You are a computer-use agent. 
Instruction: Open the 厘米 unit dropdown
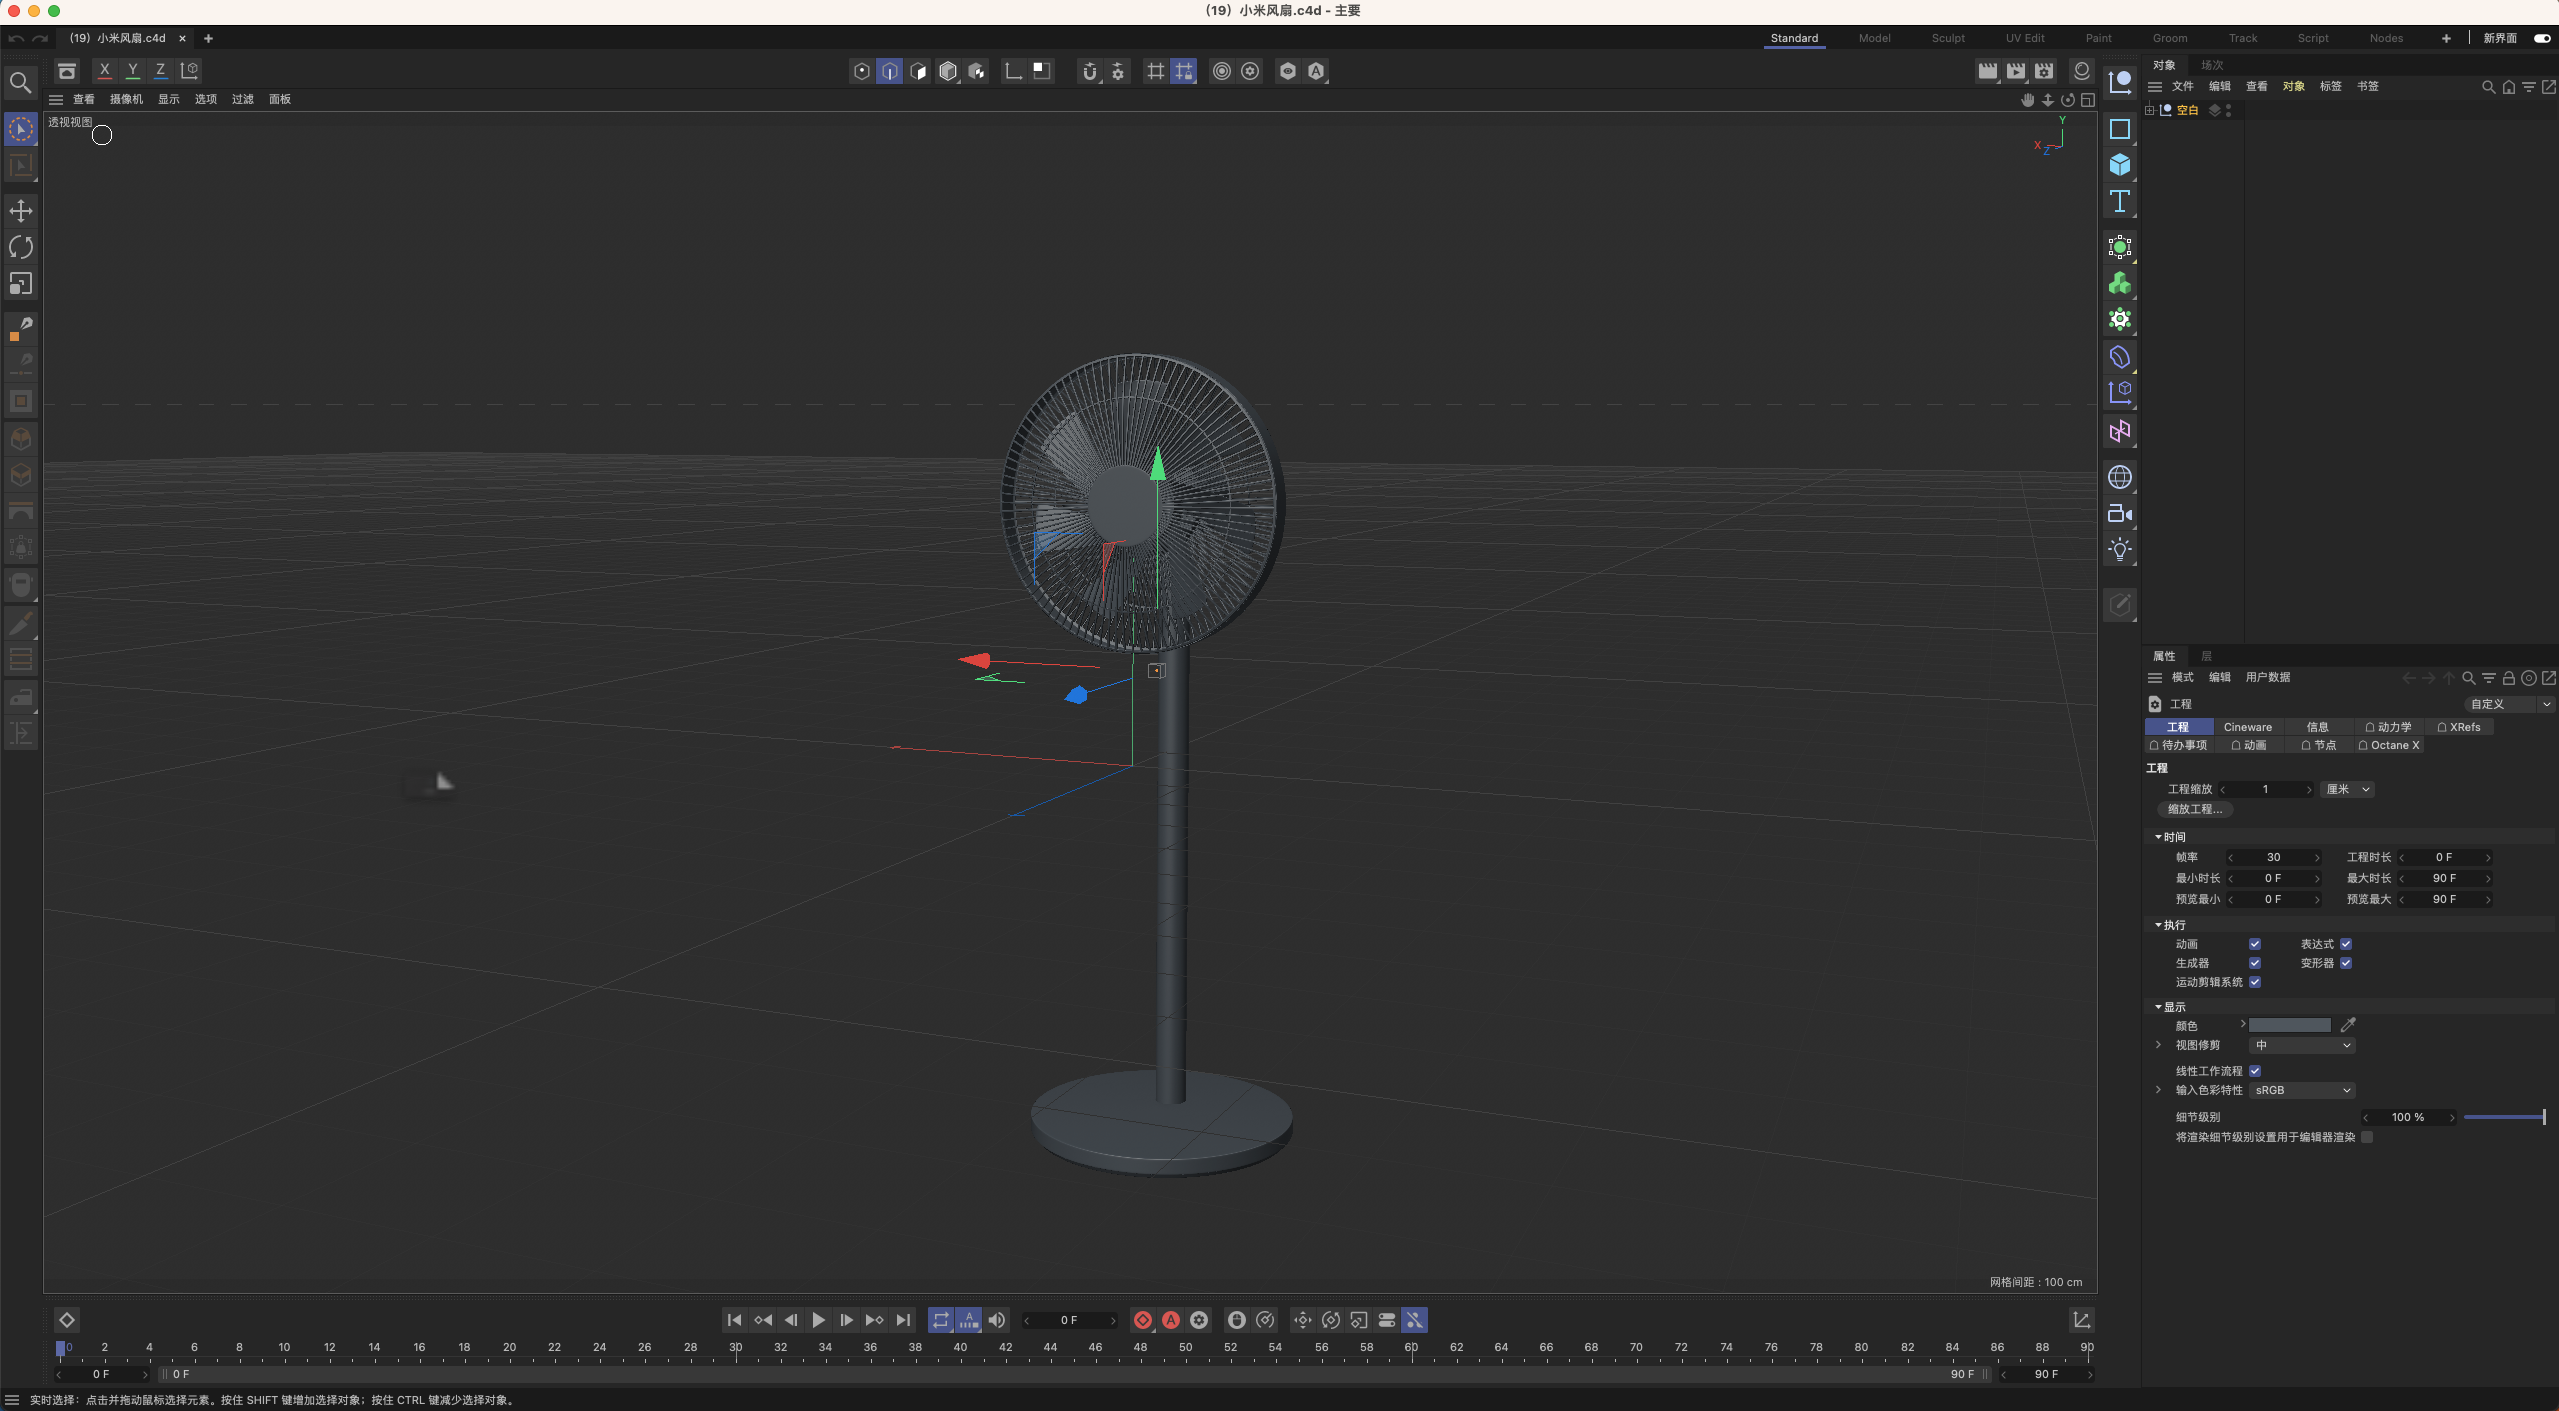coord(2347,789)
